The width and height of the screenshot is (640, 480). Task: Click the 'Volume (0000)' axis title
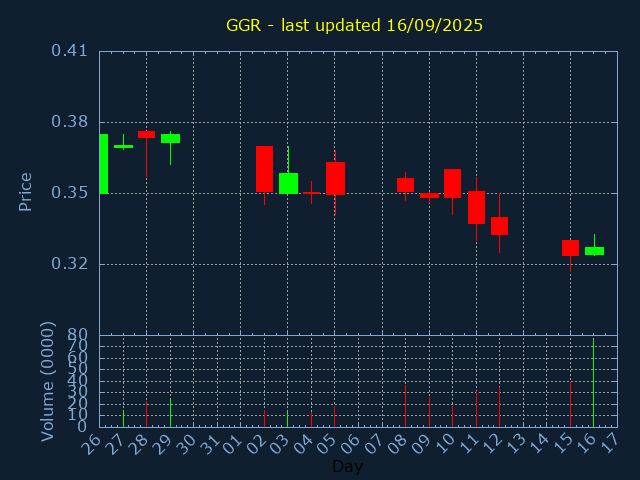click(47, 382)
